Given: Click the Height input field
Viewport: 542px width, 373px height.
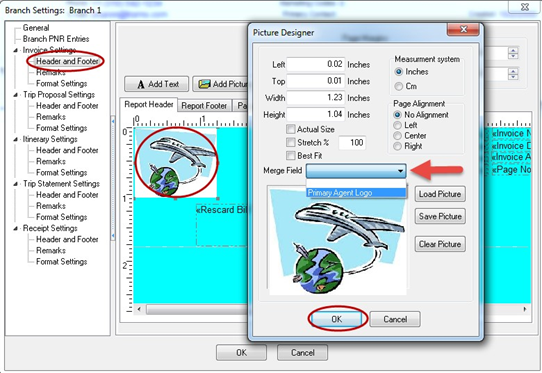Looking at the screenshot, I should tap(316, 114).
